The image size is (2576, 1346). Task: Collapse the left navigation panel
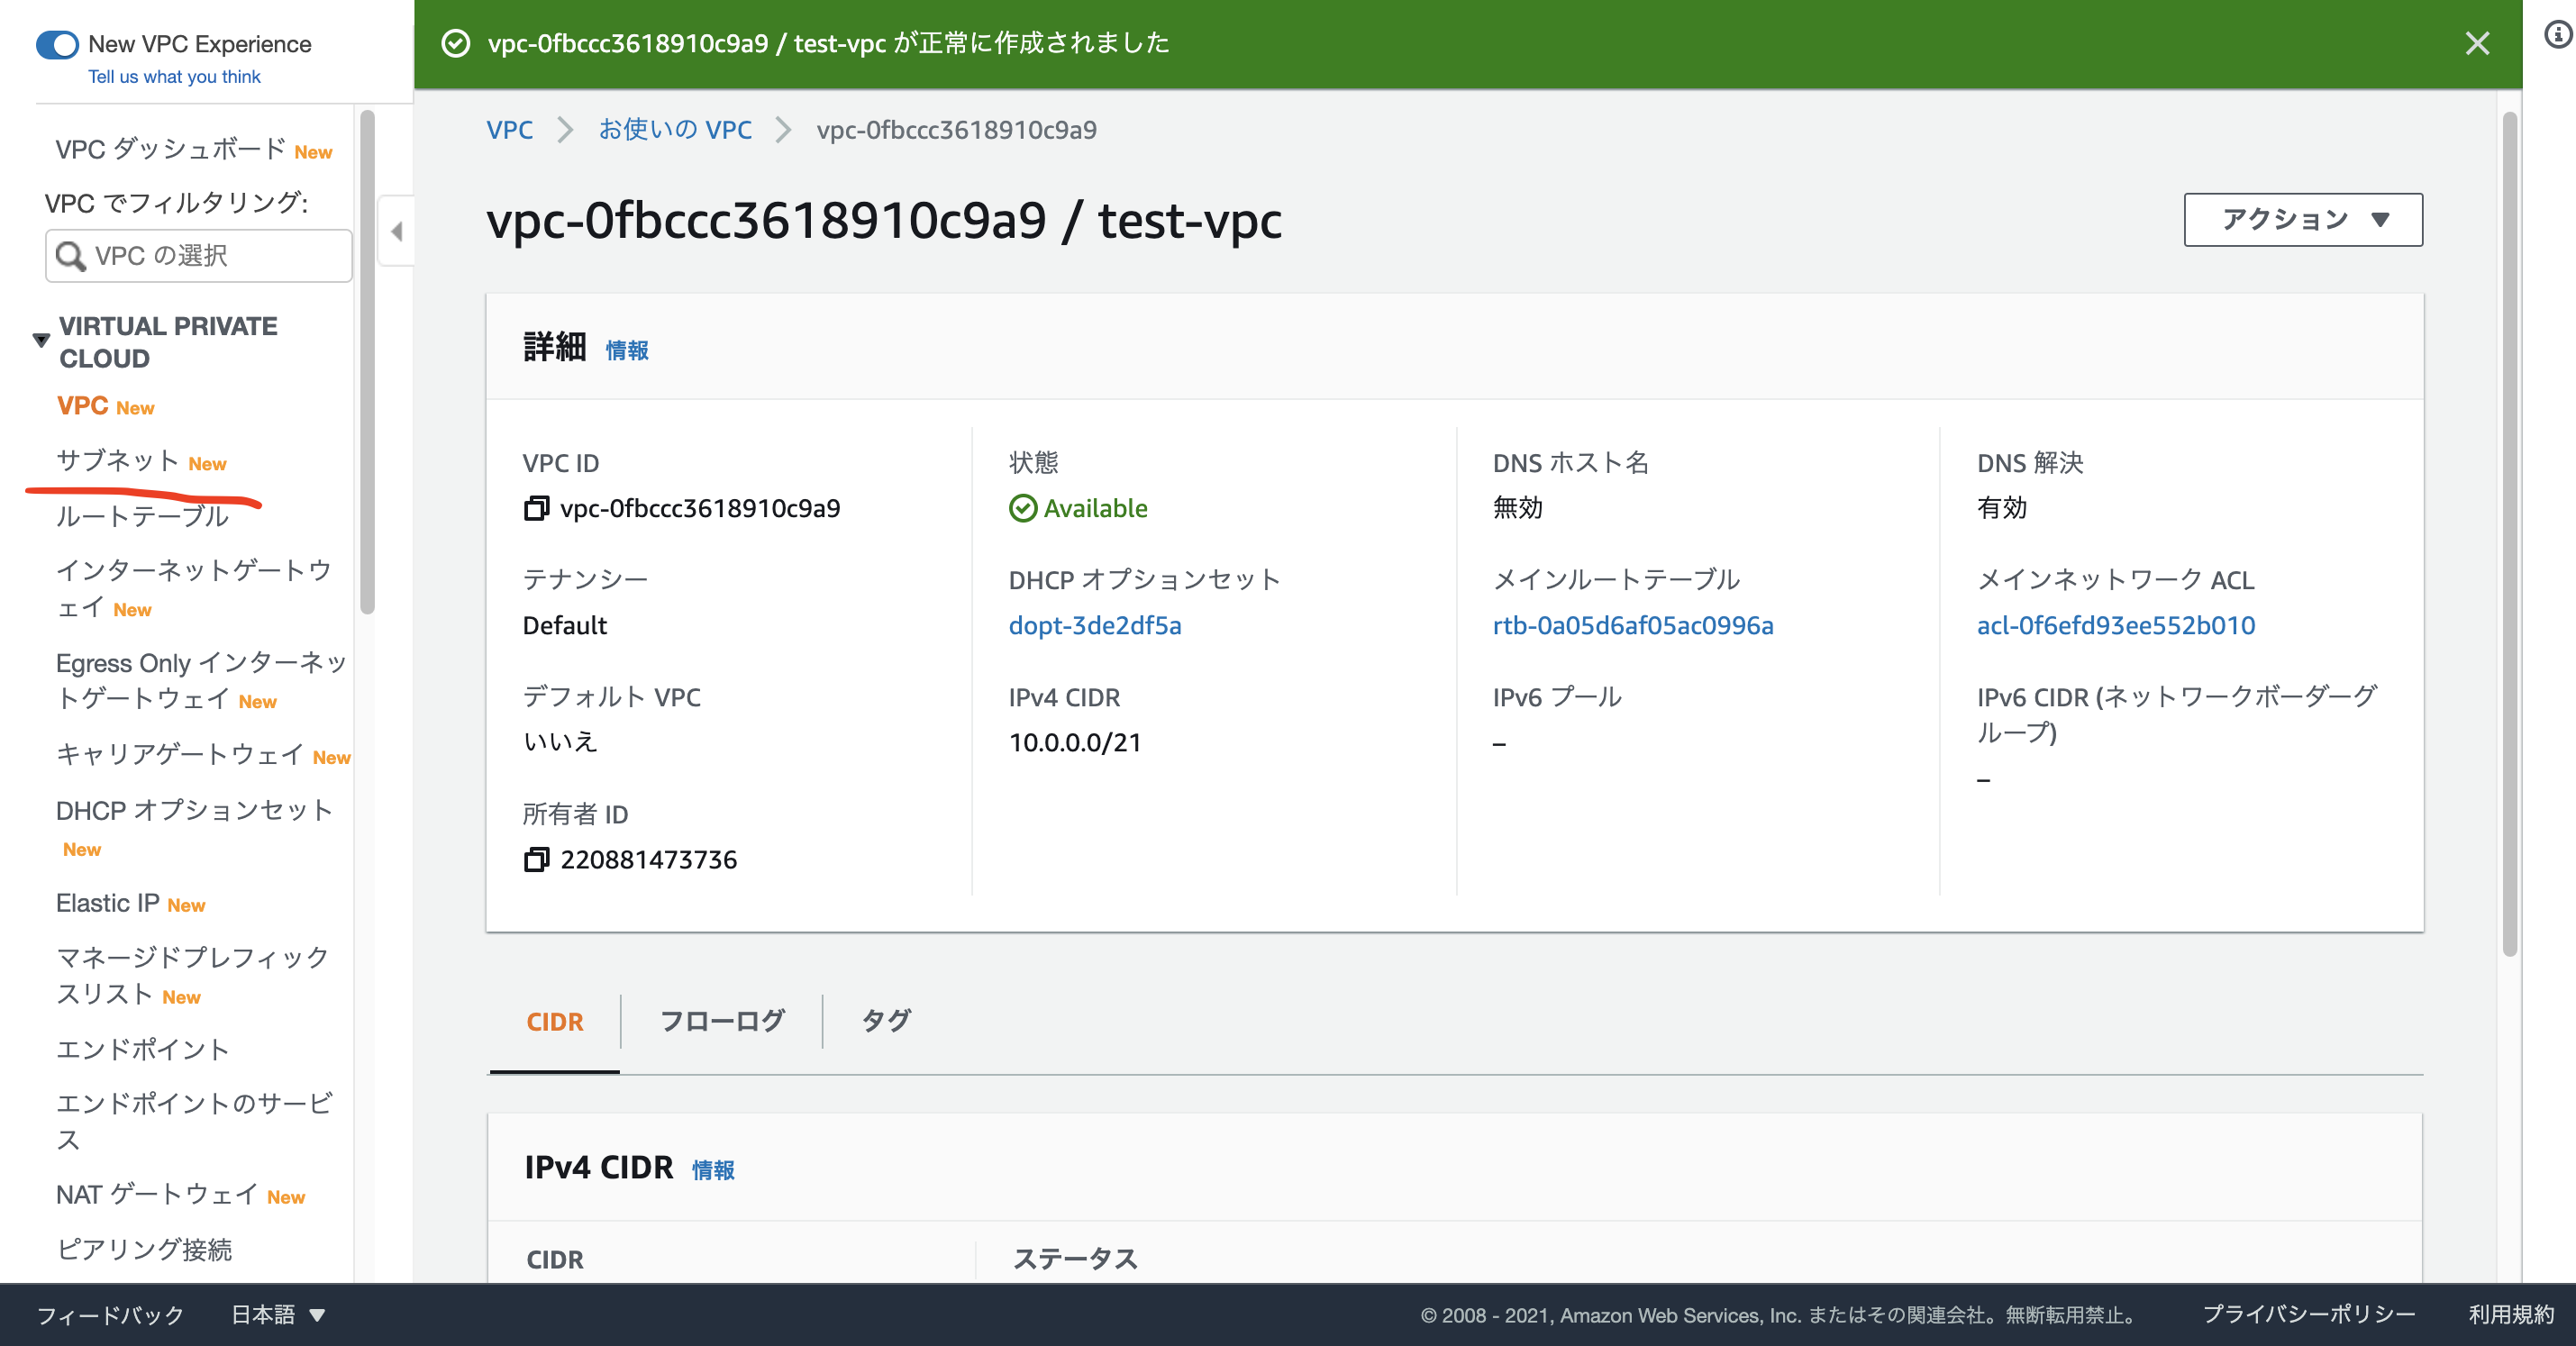tap(396, 232)
